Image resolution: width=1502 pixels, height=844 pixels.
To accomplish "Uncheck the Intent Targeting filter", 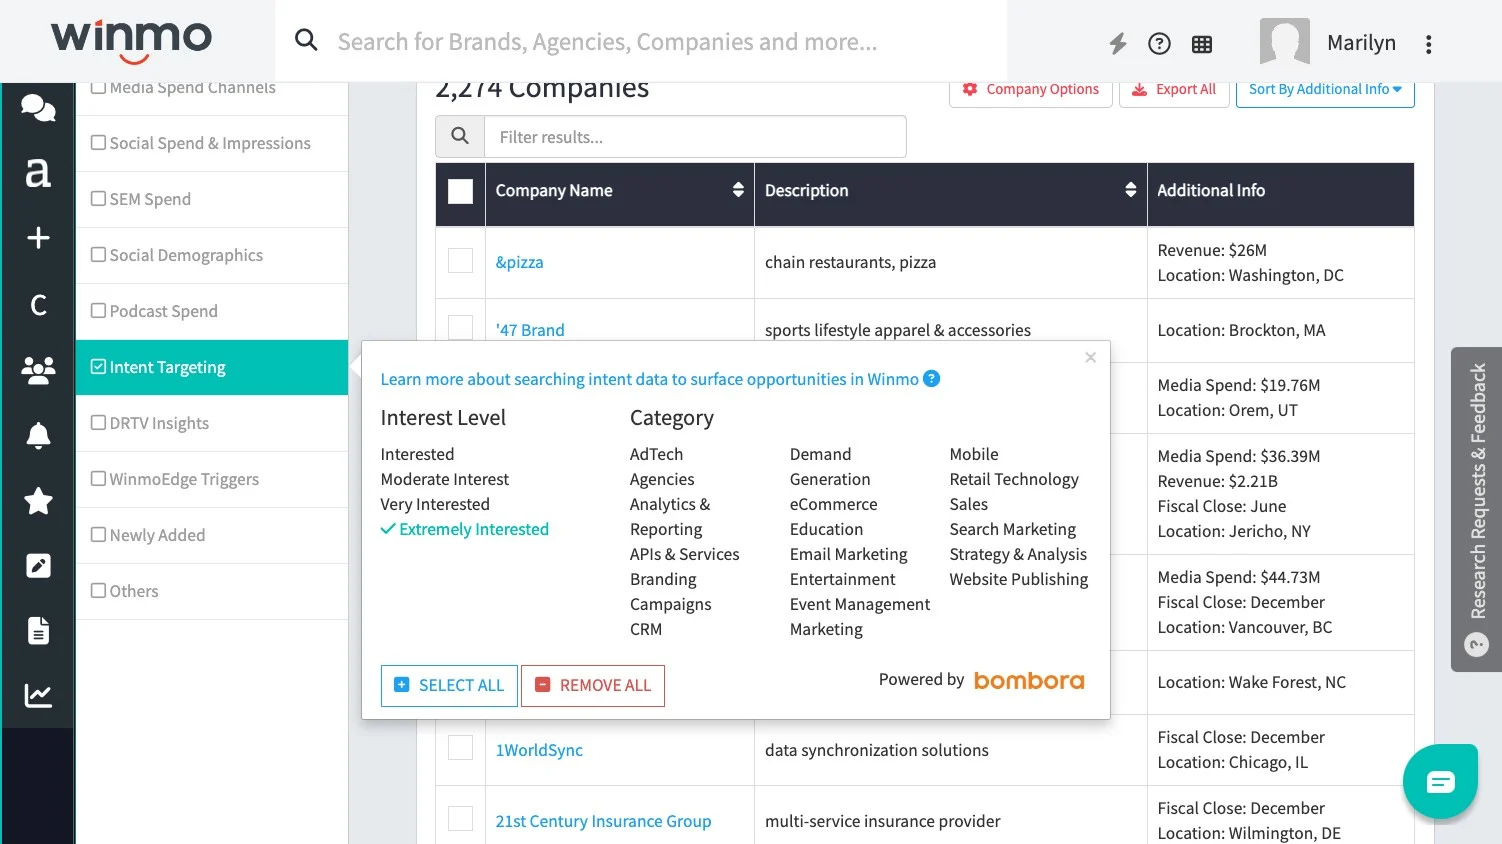I will click(x=98, y=367).
